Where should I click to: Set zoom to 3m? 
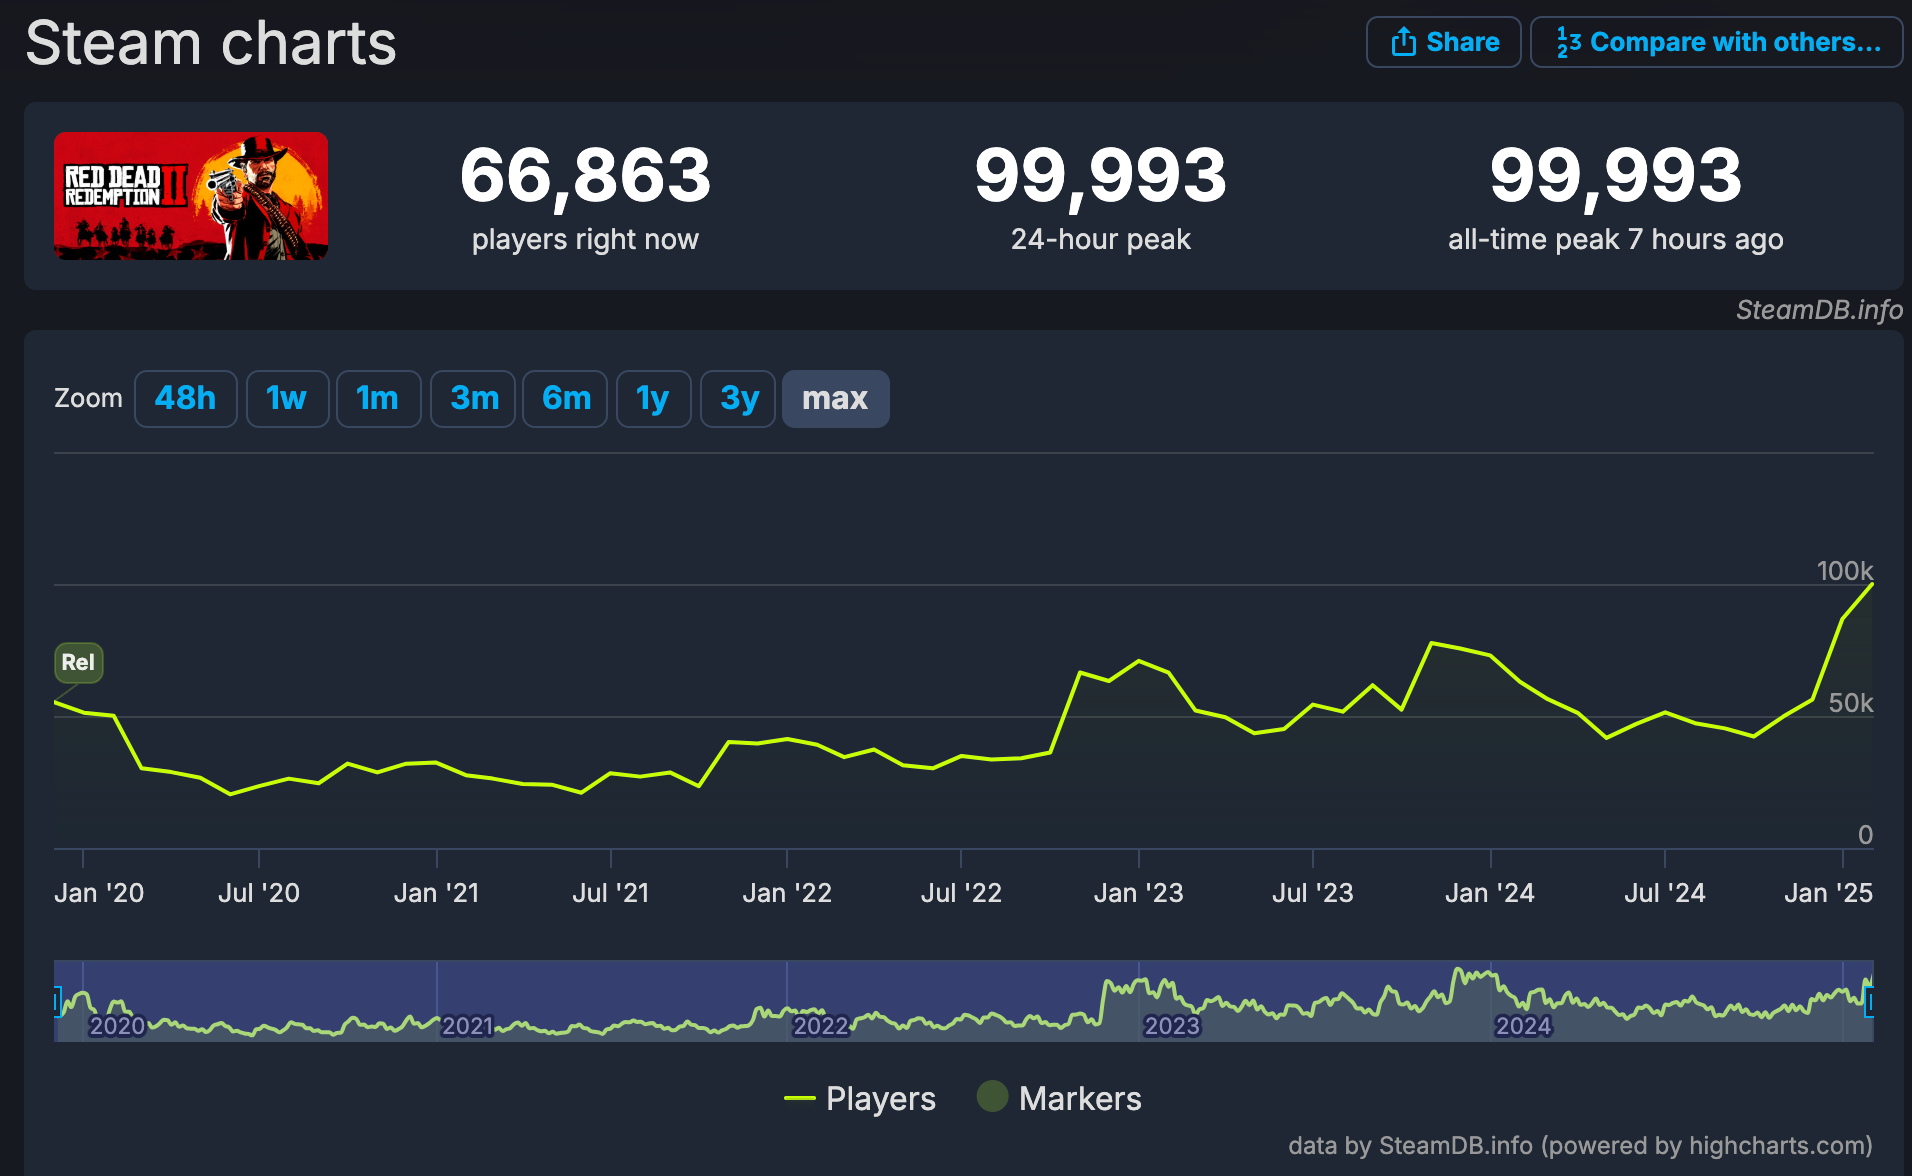[473, 399]
